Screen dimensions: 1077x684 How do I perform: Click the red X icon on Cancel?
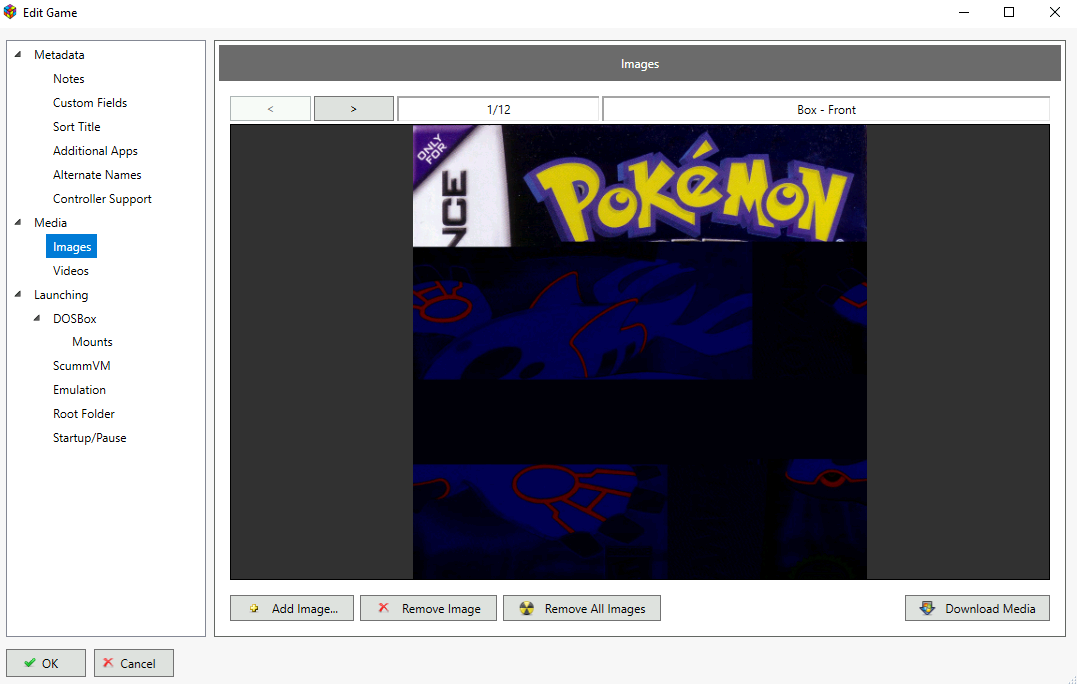(x=108, y=663)
